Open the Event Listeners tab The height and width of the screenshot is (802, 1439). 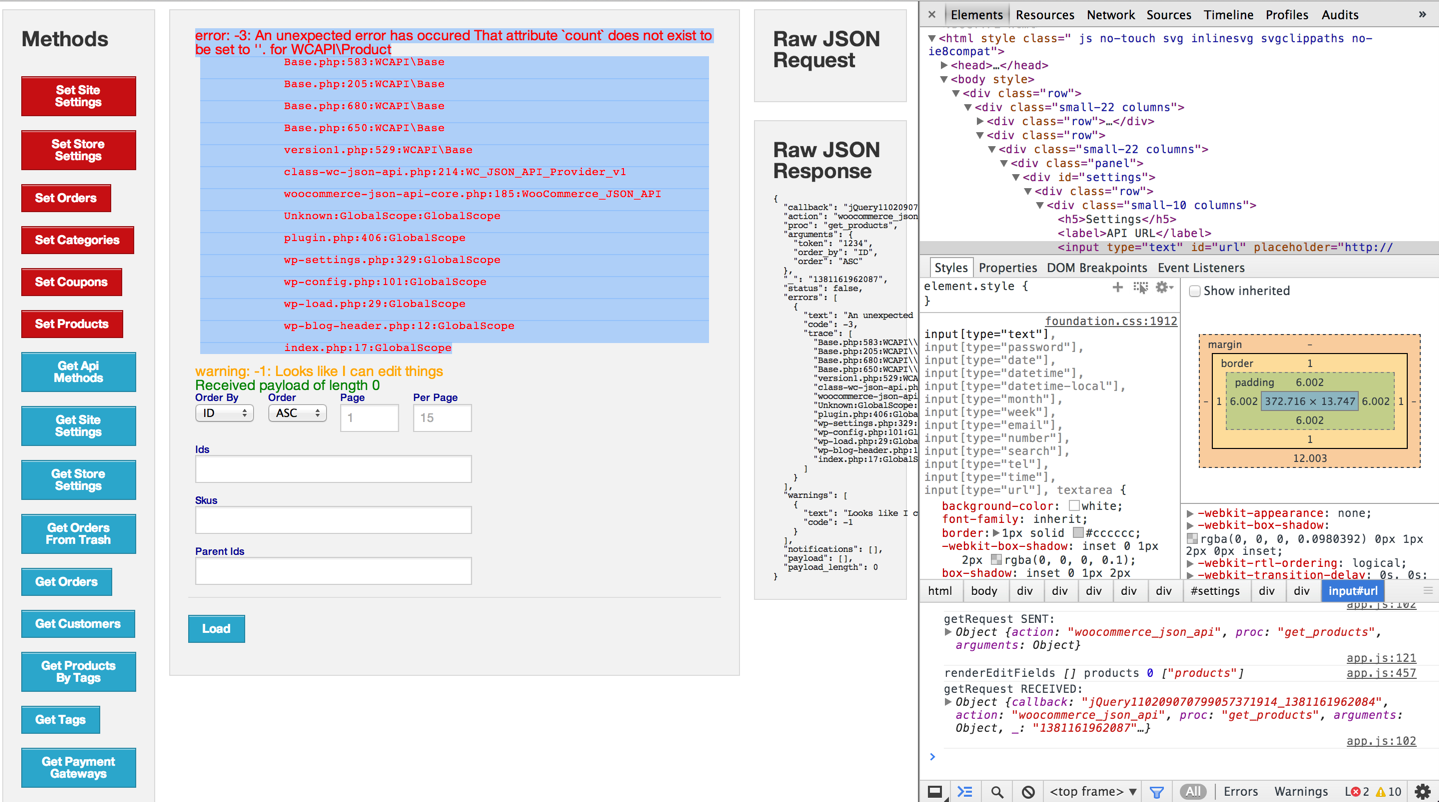click(x=1201, y=268)
